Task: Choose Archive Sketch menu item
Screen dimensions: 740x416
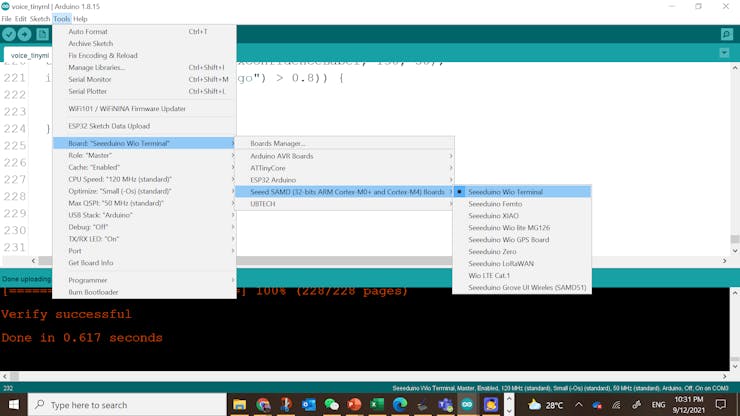Action: (144, 43)
